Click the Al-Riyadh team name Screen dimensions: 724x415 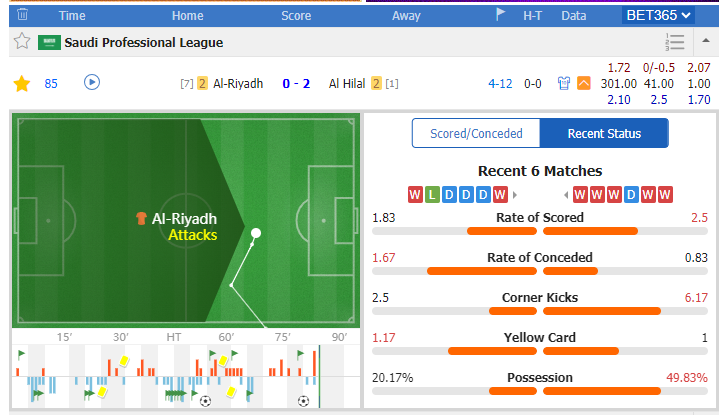coord(238,84)
